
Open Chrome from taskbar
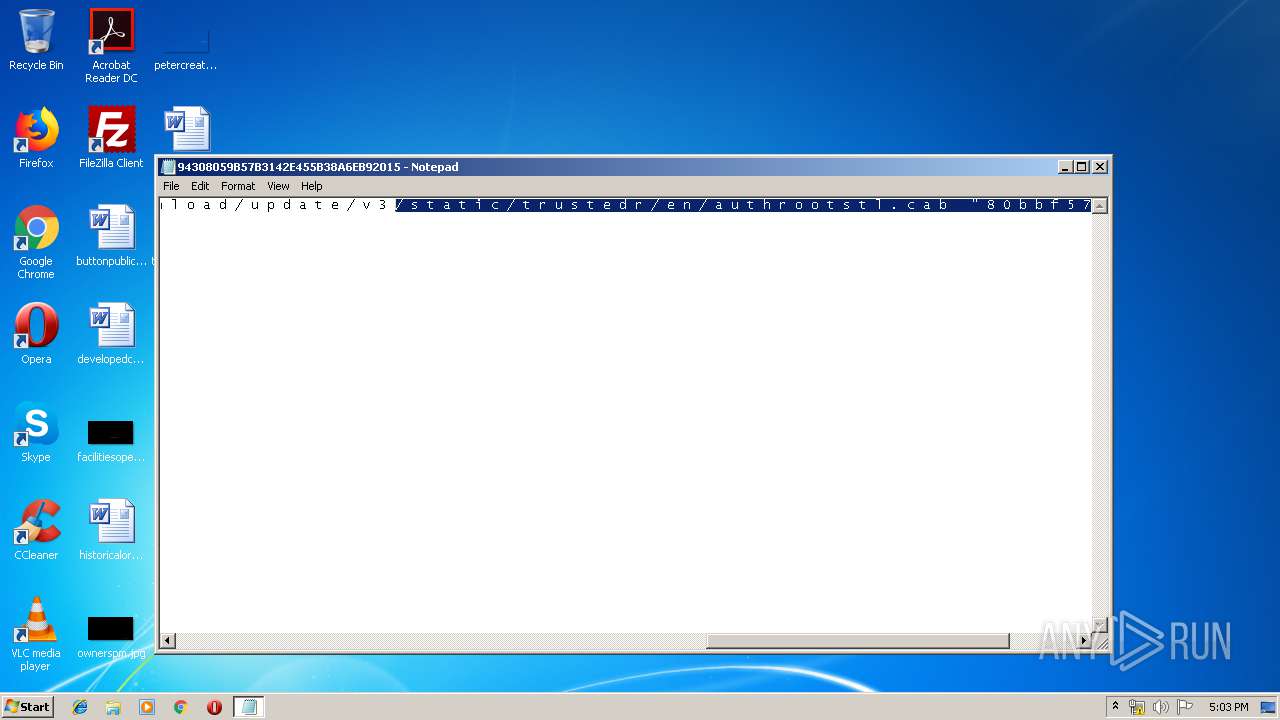[180, 707]
